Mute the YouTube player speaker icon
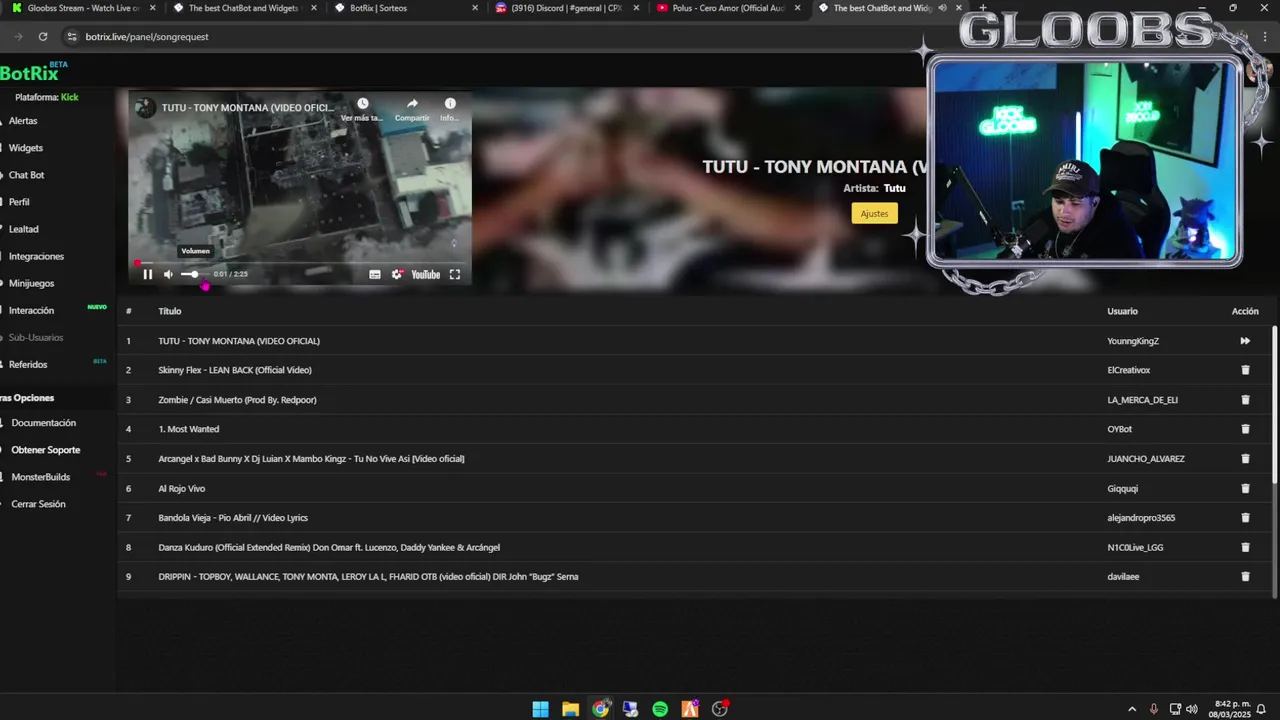 point(168,274)
